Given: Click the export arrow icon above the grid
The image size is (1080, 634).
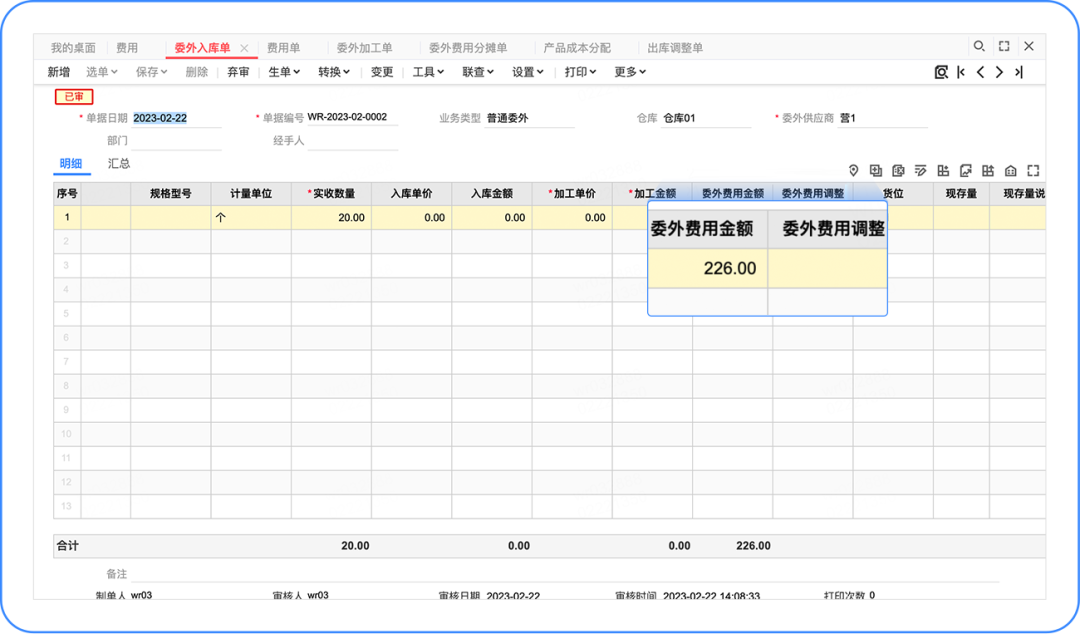Looking at the screenshot, I should point(966,170).
